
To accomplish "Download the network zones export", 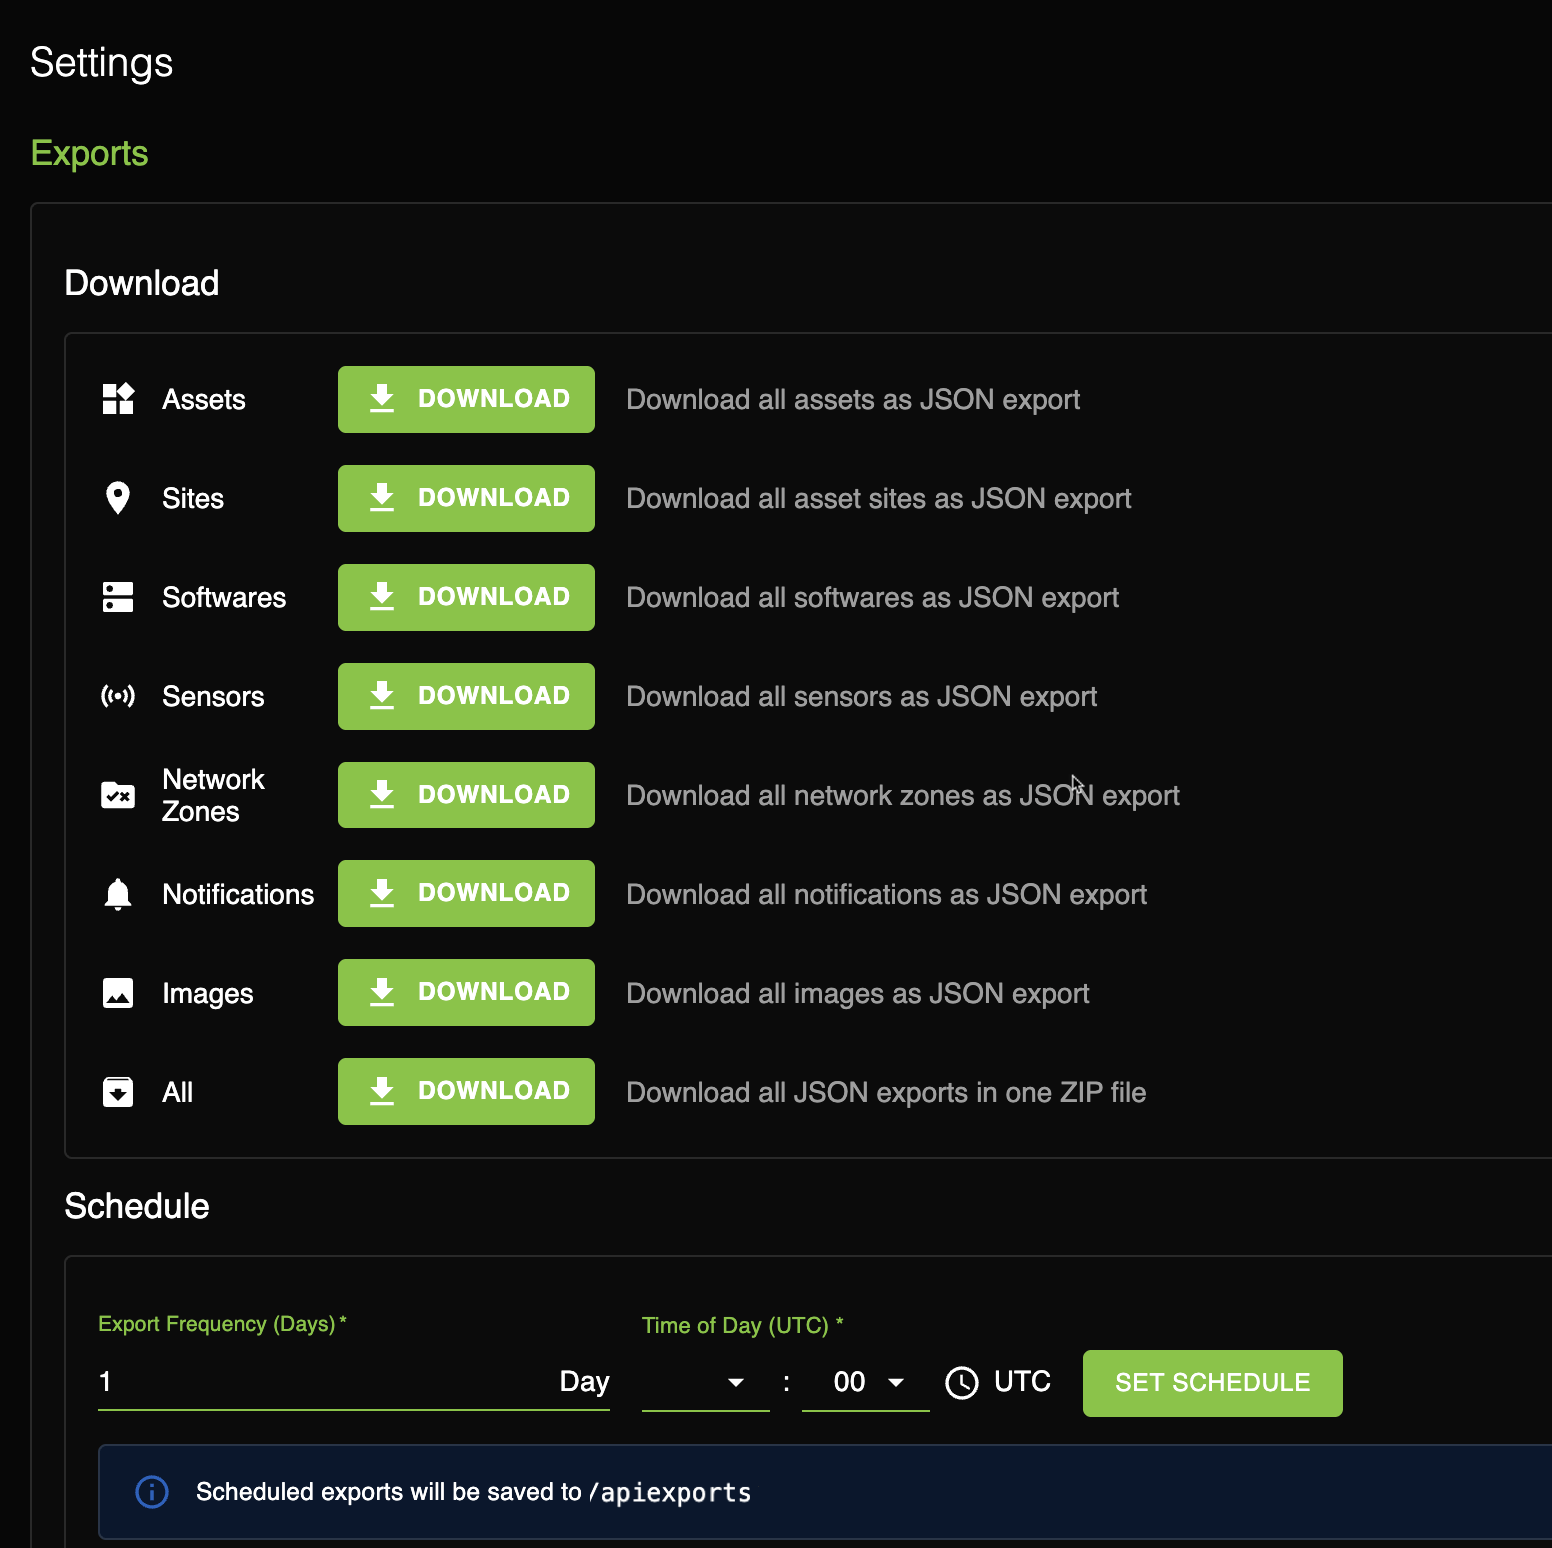I will (x=466, y=795).
